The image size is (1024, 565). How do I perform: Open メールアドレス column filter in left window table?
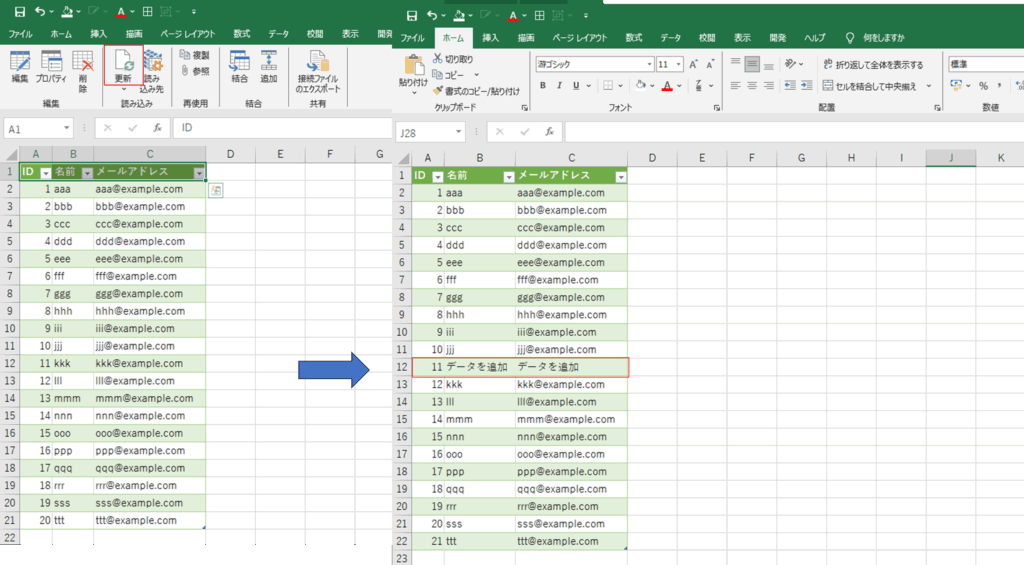point(199,173)
